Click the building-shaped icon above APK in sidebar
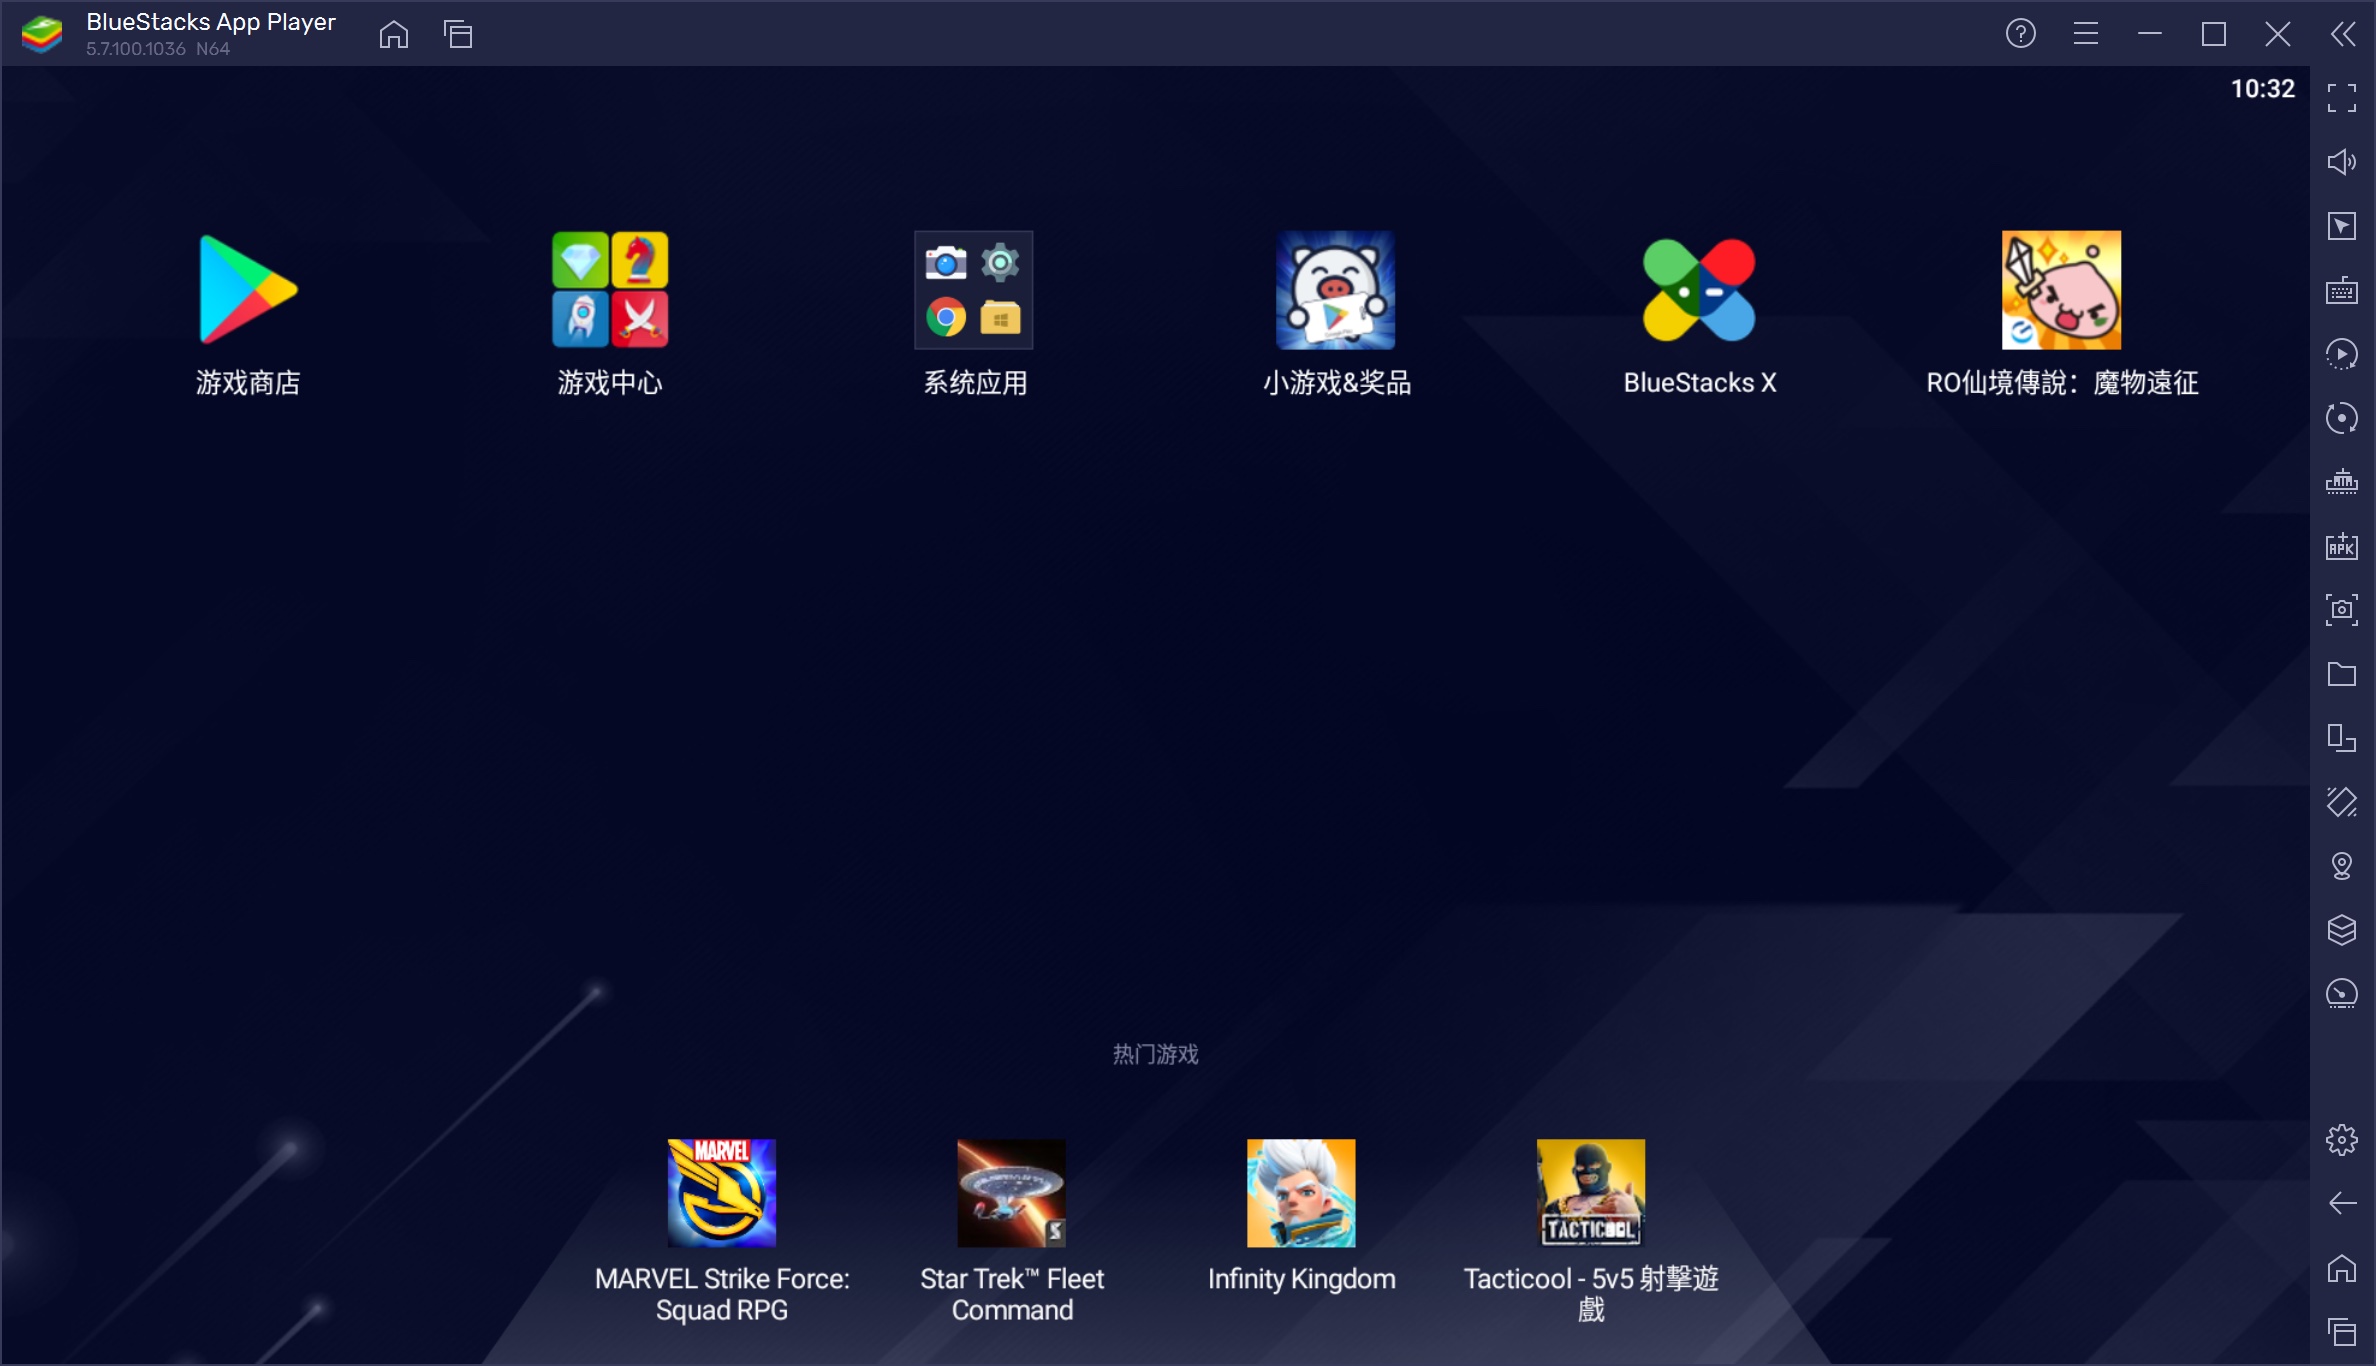2376x1366 pixels. coord(2342,482)
